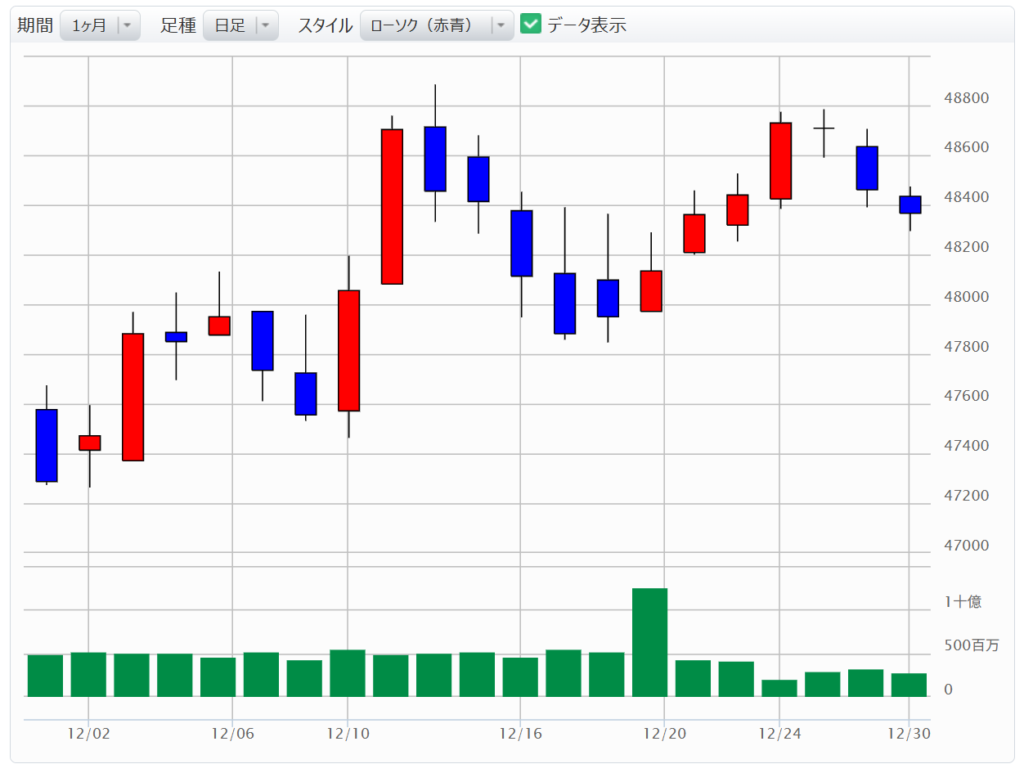Image resolution: width=1024 pixels, height=773 pixels.
Task: Select the shortest volume bar at 12/24
Action: coord(780,688)
